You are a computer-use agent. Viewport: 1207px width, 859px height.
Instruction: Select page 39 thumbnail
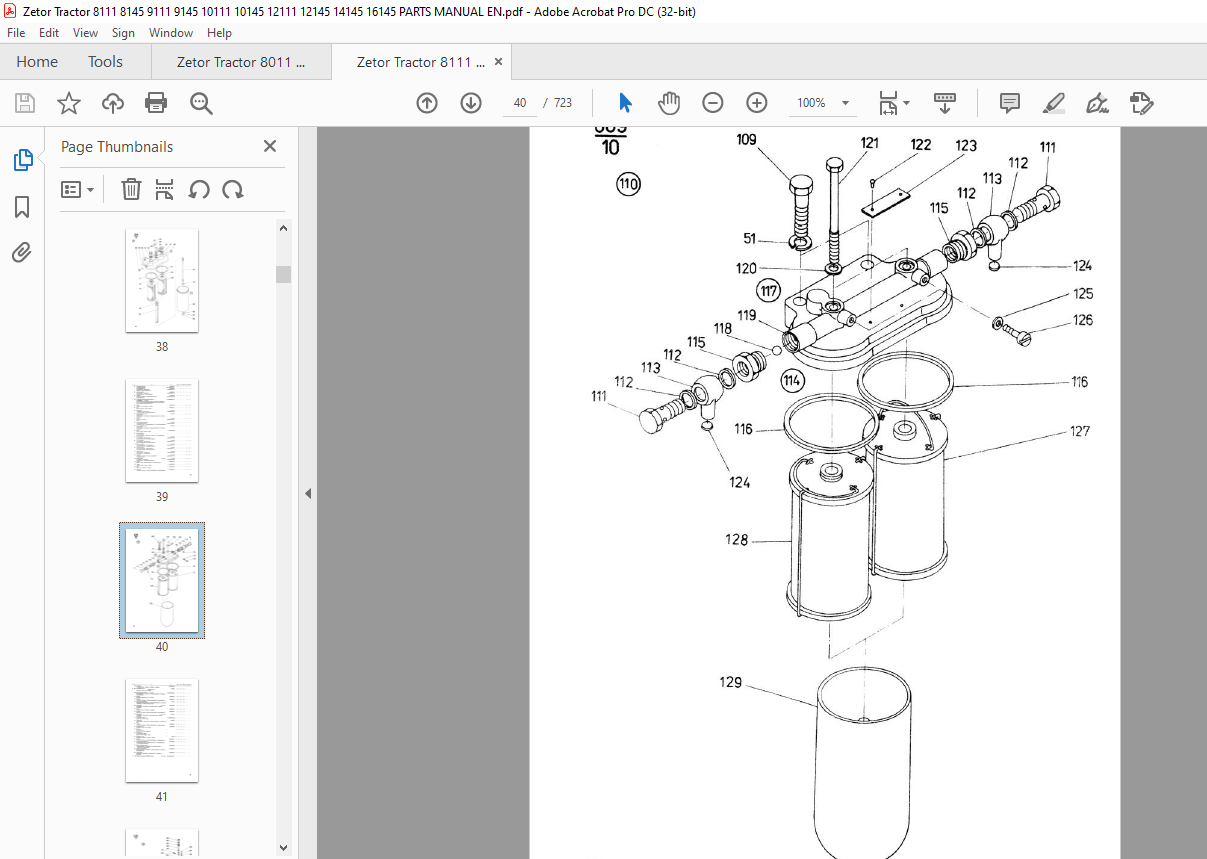coord(162,431)
